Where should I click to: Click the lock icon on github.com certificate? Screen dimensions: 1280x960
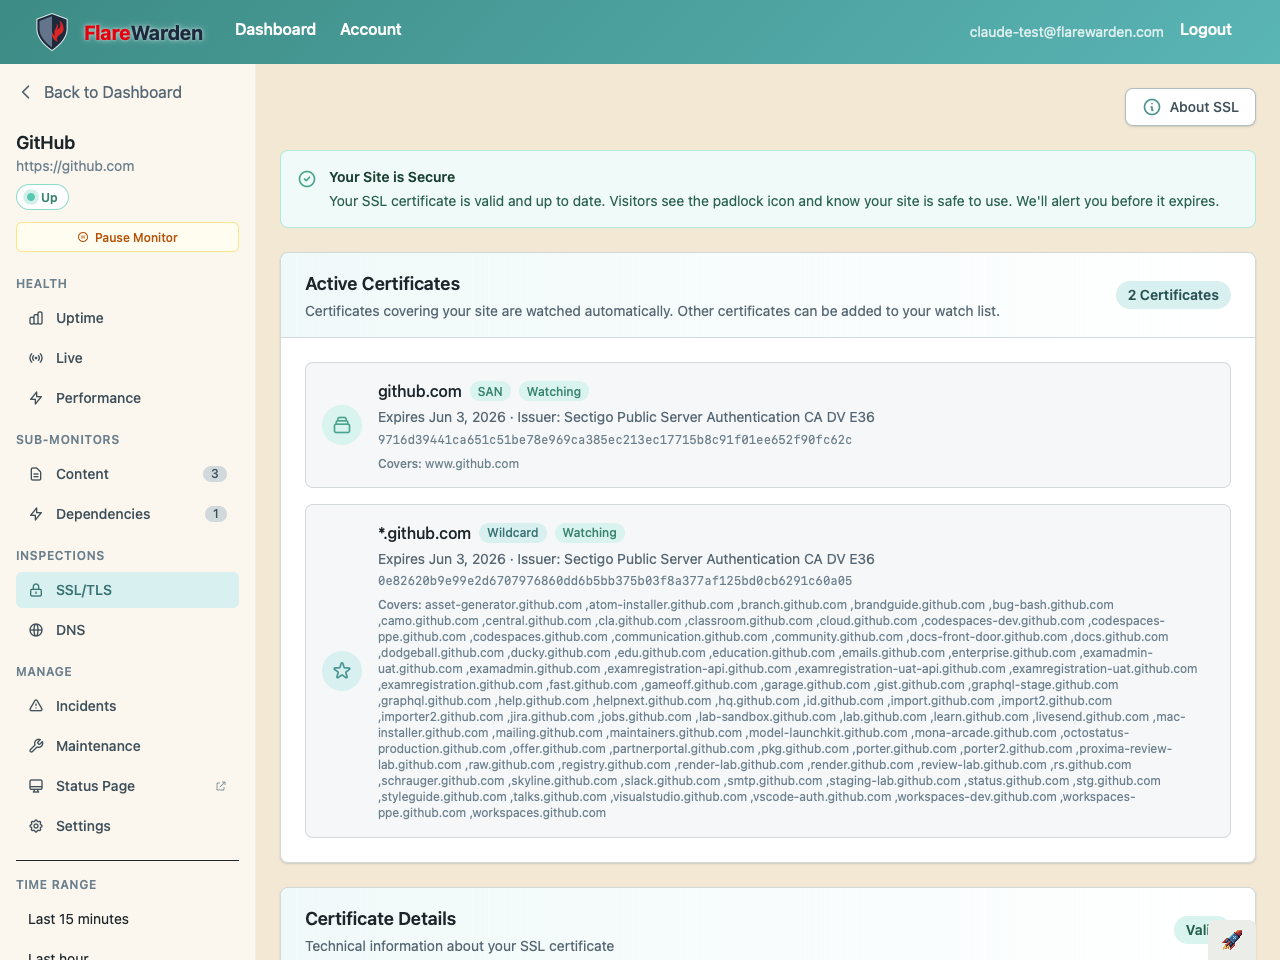(342, 425)
